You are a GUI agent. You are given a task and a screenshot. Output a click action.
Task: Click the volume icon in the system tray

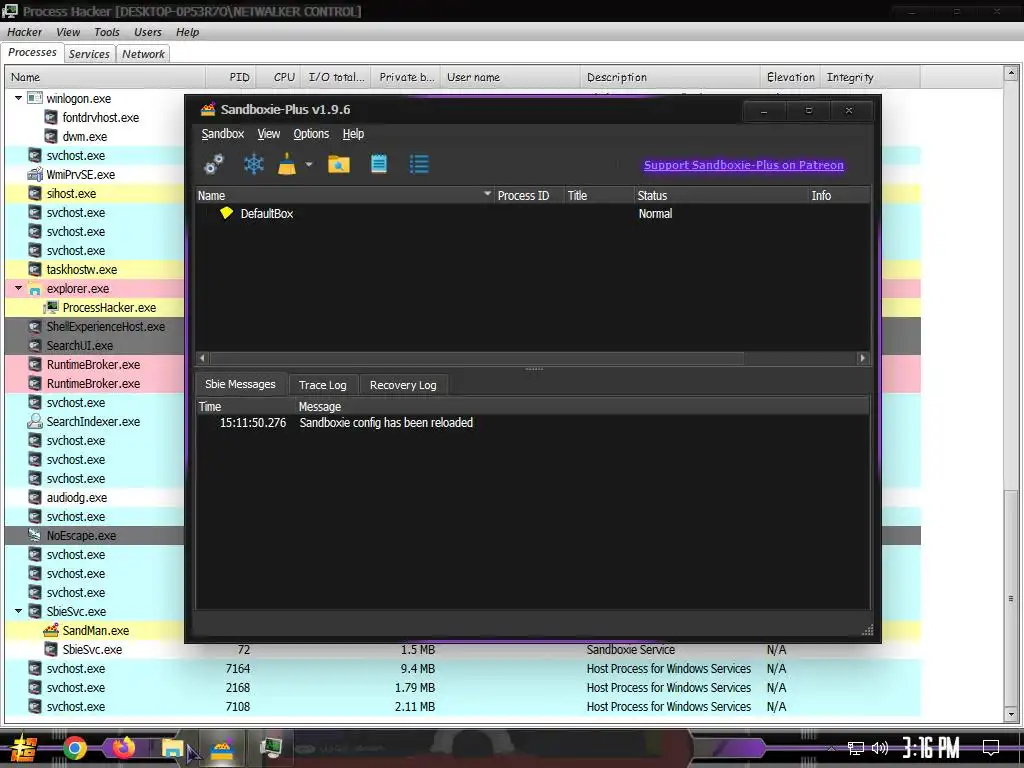880,748
